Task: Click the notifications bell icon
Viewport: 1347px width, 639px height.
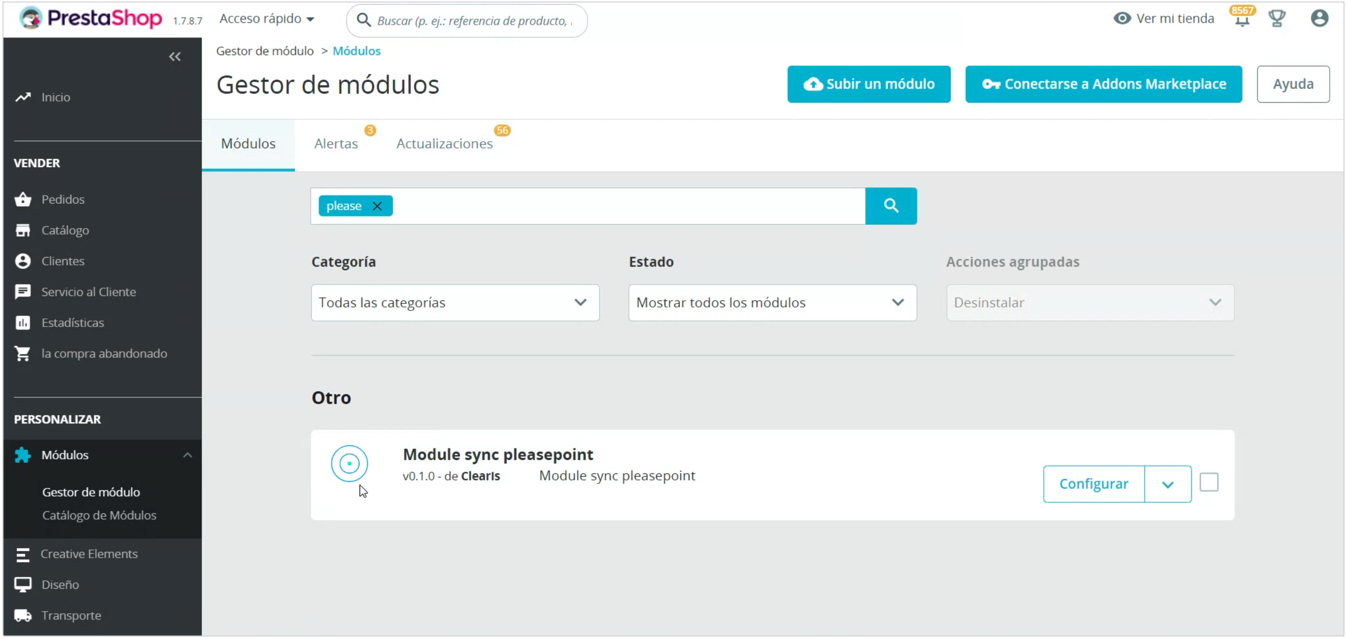Action: pyautogui.click(x=1241, y=20)
